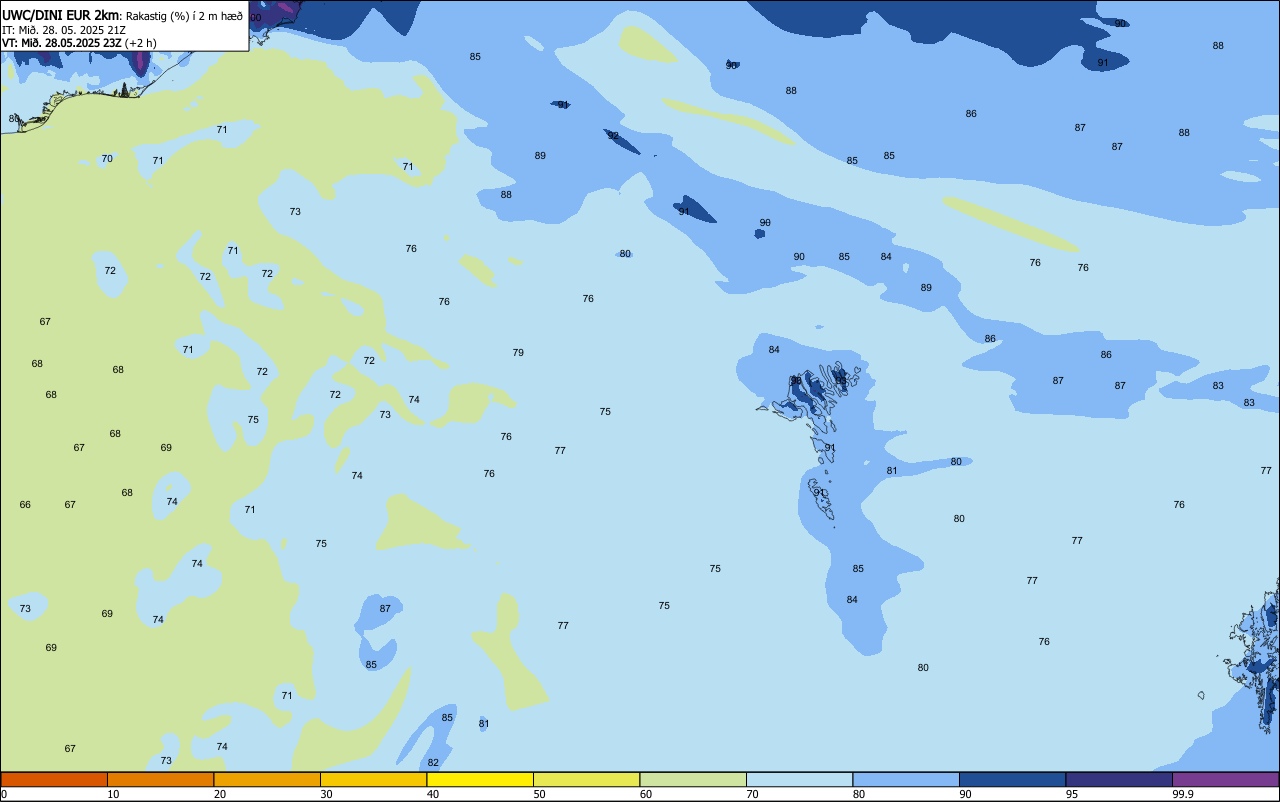The width and height of the screenshot is (1280, 802).
Task: Choose the dark blue 90–95 legend swatch
Action: pos(1012,779)
